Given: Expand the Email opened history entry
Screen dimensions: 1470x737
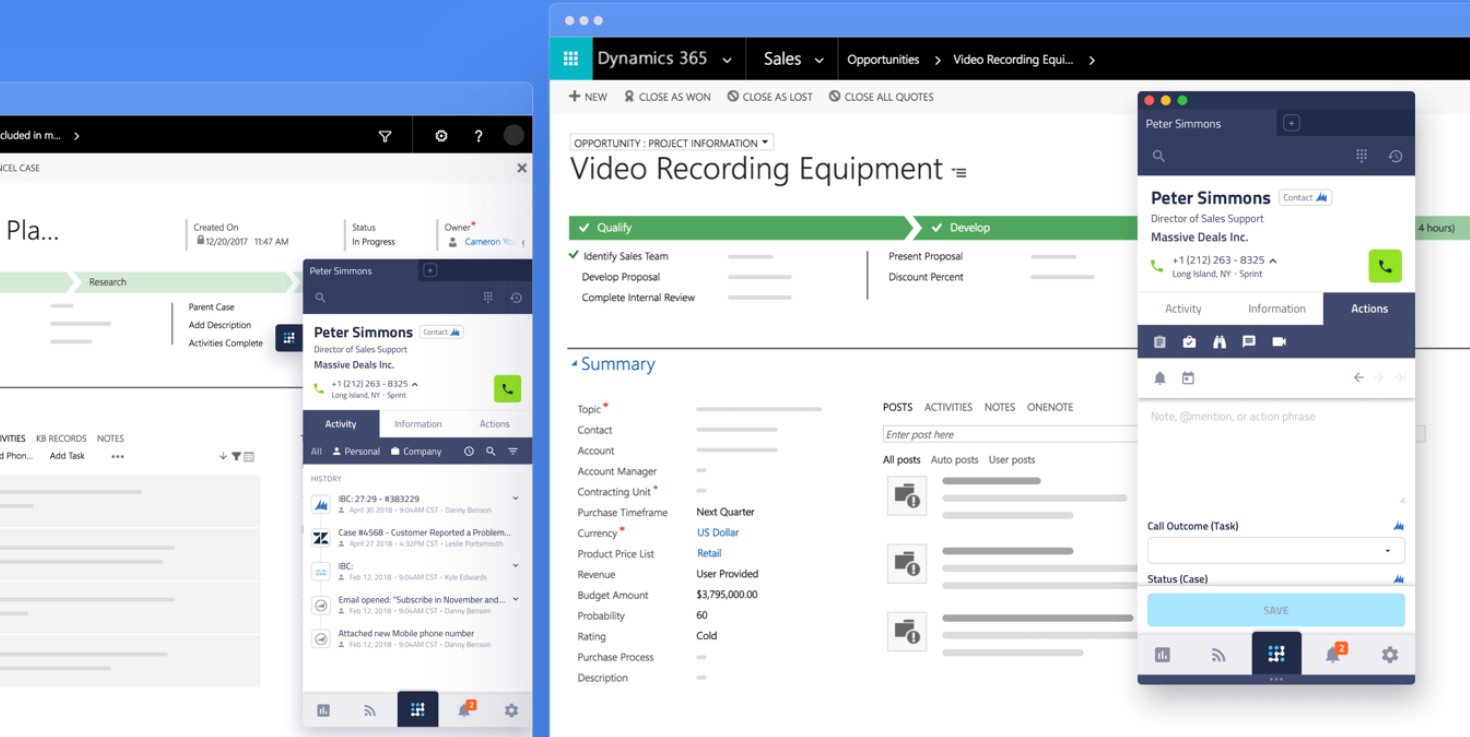Looking at the screenshot, I should [x=516, y=600].
